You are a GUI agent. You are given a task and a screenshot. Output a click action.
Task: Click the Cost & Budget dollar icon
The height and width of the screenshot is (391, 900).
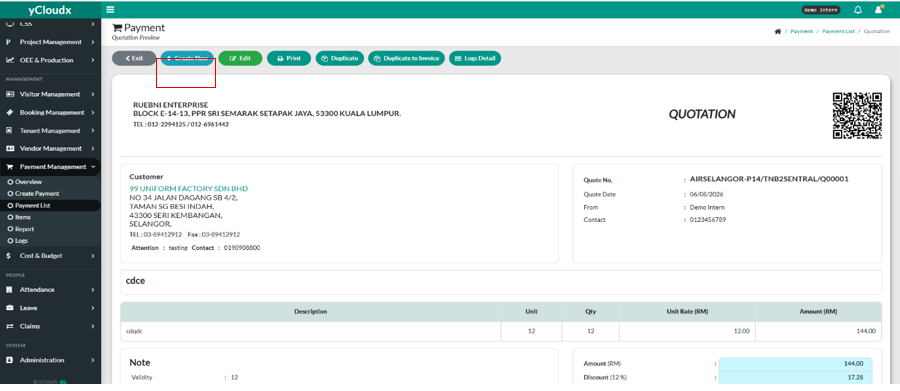point(9,256)
